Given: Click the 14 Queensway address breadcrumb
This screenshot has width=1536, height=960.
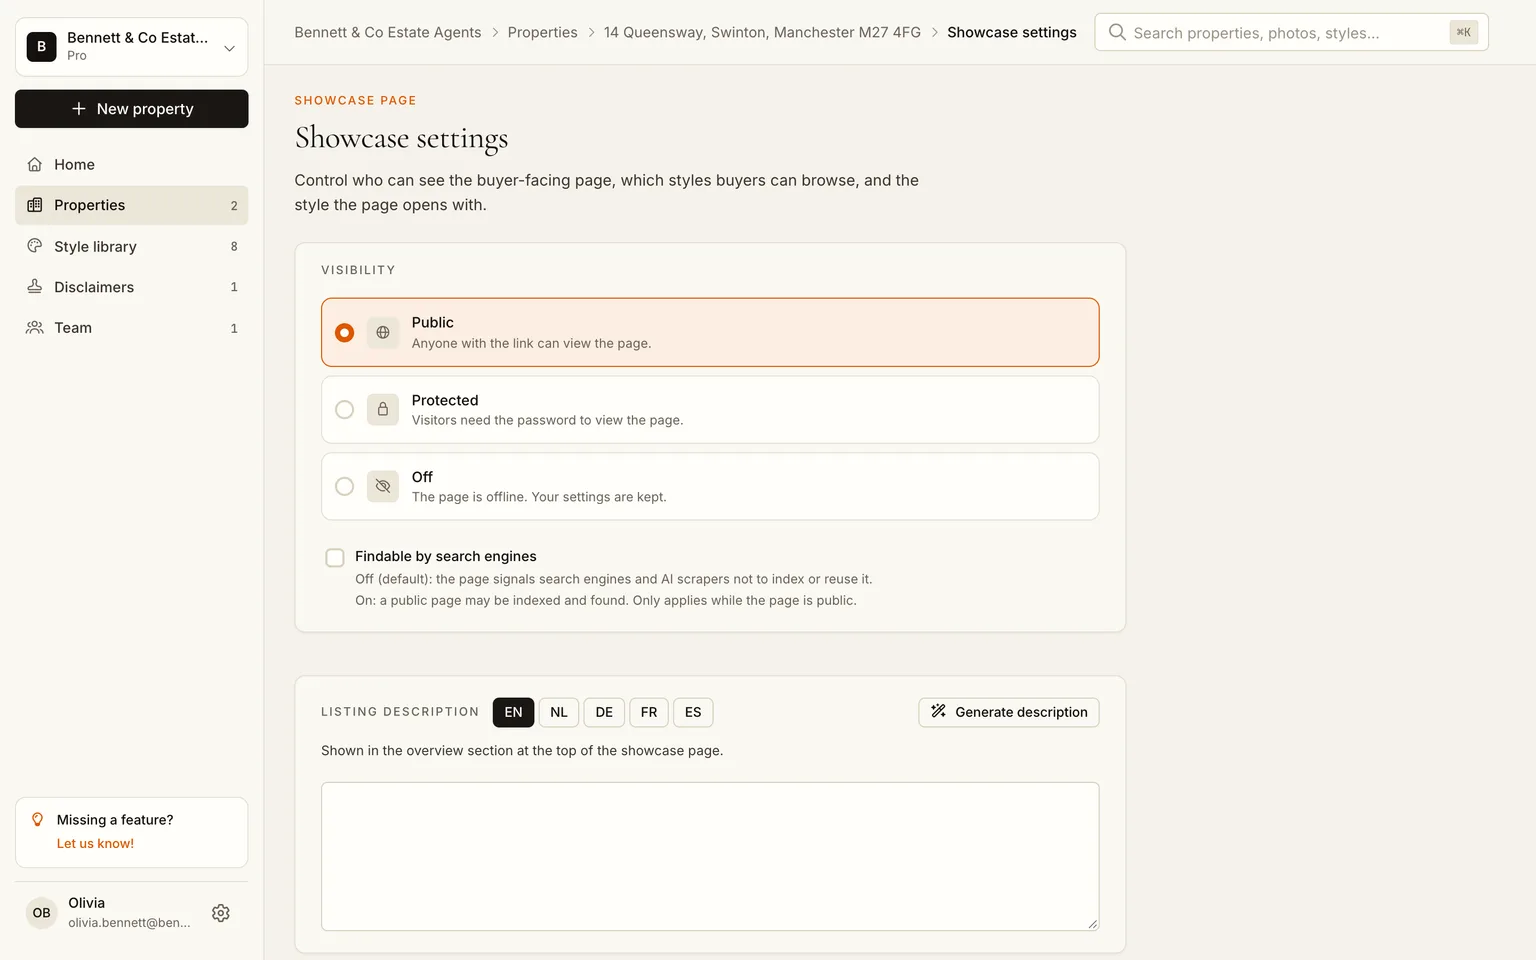Looking at the screenshot, I should (762, 32).
